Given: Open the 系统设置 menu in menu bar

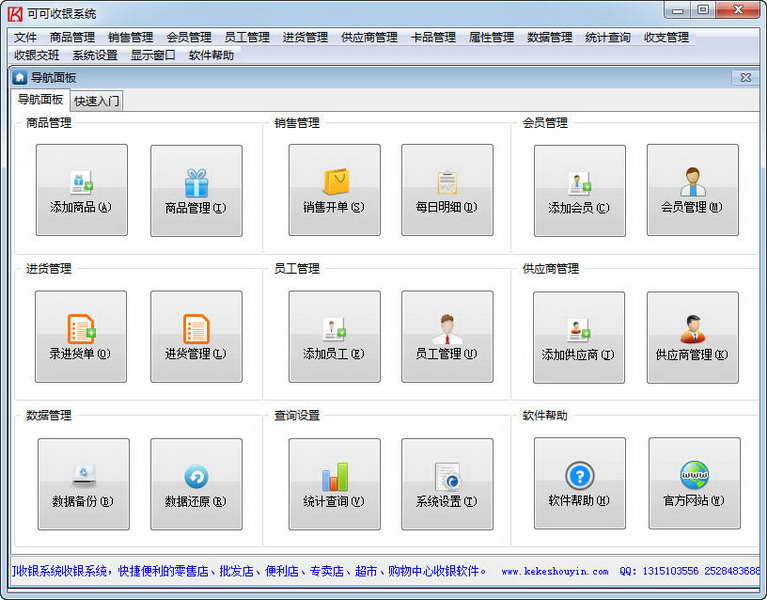Looking at the screenshot, I should coord(95,55).
